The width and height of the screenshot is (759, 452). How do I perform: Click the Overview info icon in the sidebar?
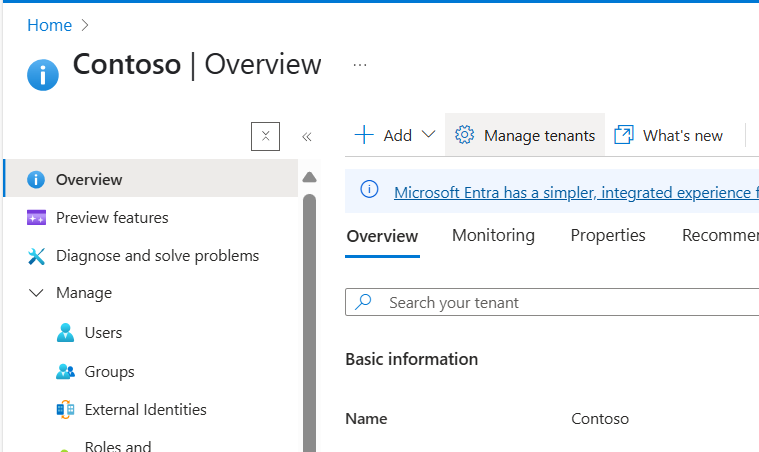[x=36, y=180]
